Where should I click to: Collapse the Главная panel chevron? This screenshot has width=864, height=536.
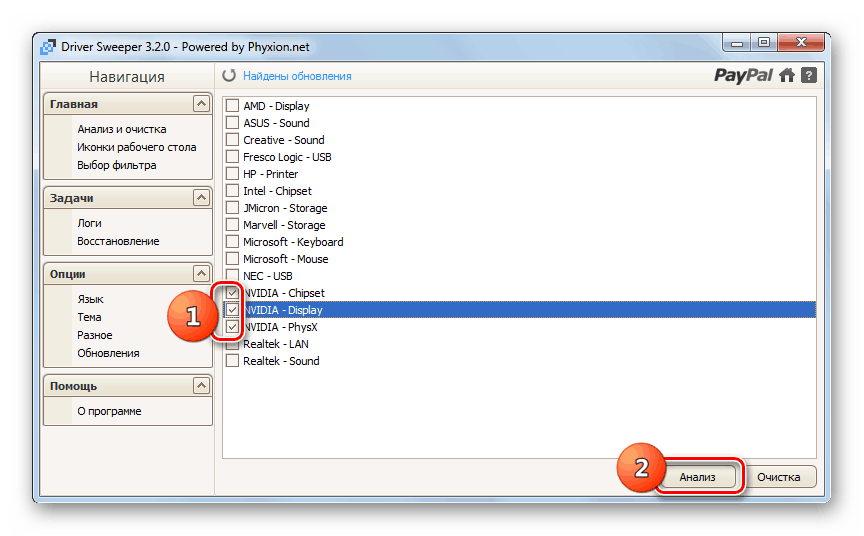[x=201, y=104]
